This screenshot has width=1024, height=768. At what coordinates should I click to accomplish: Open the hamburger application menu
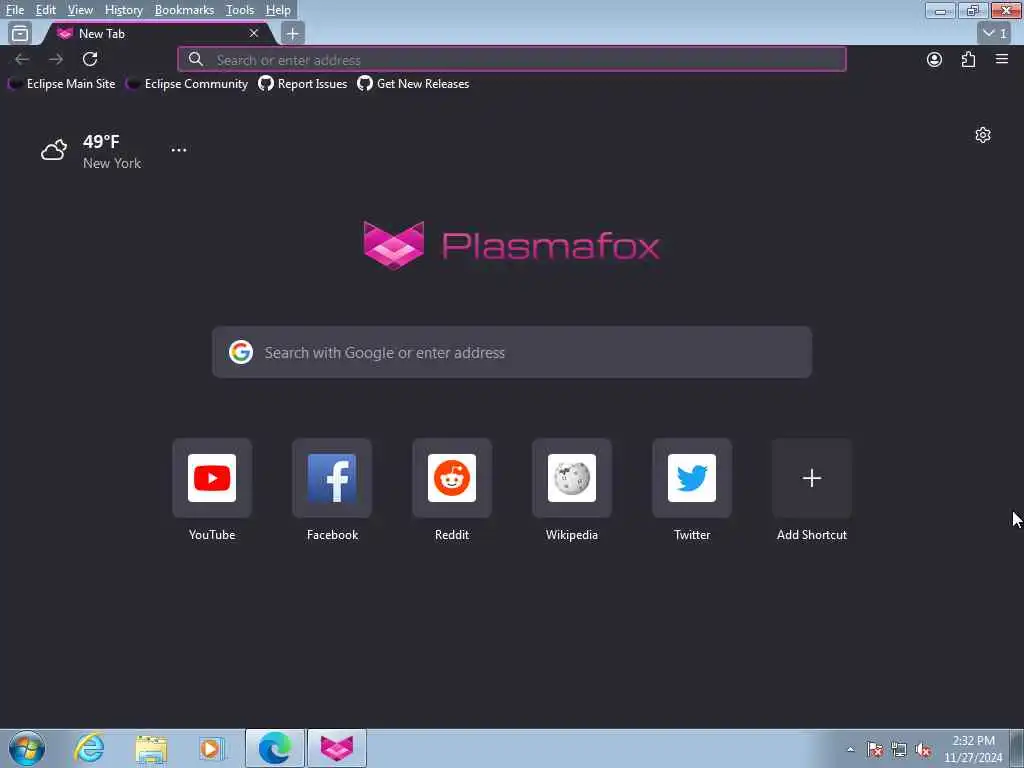(1002, 59)
